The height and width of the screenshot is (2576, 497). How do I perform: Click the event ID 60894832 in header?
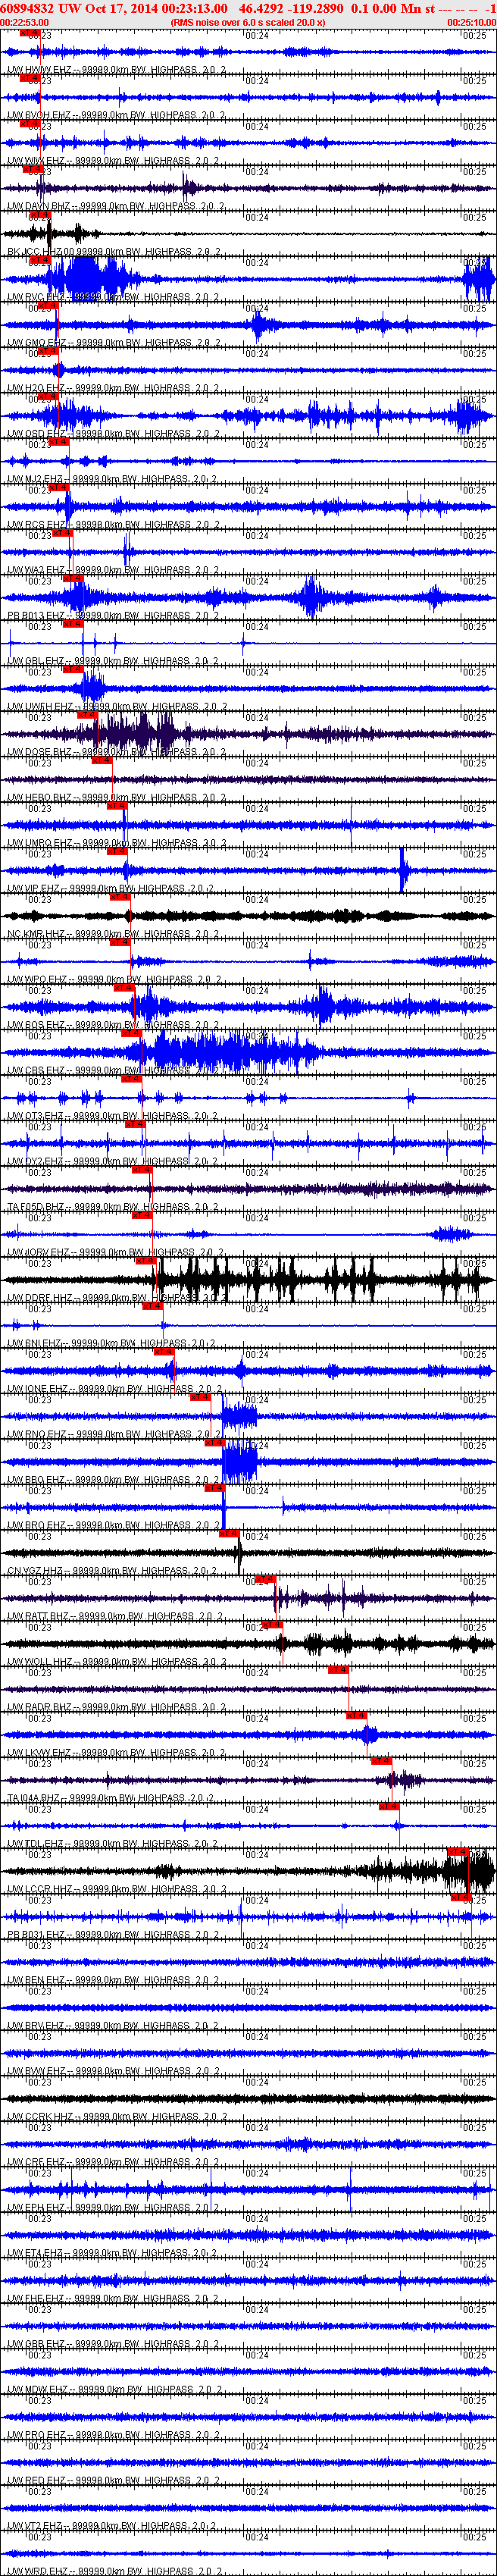(27, 8)
